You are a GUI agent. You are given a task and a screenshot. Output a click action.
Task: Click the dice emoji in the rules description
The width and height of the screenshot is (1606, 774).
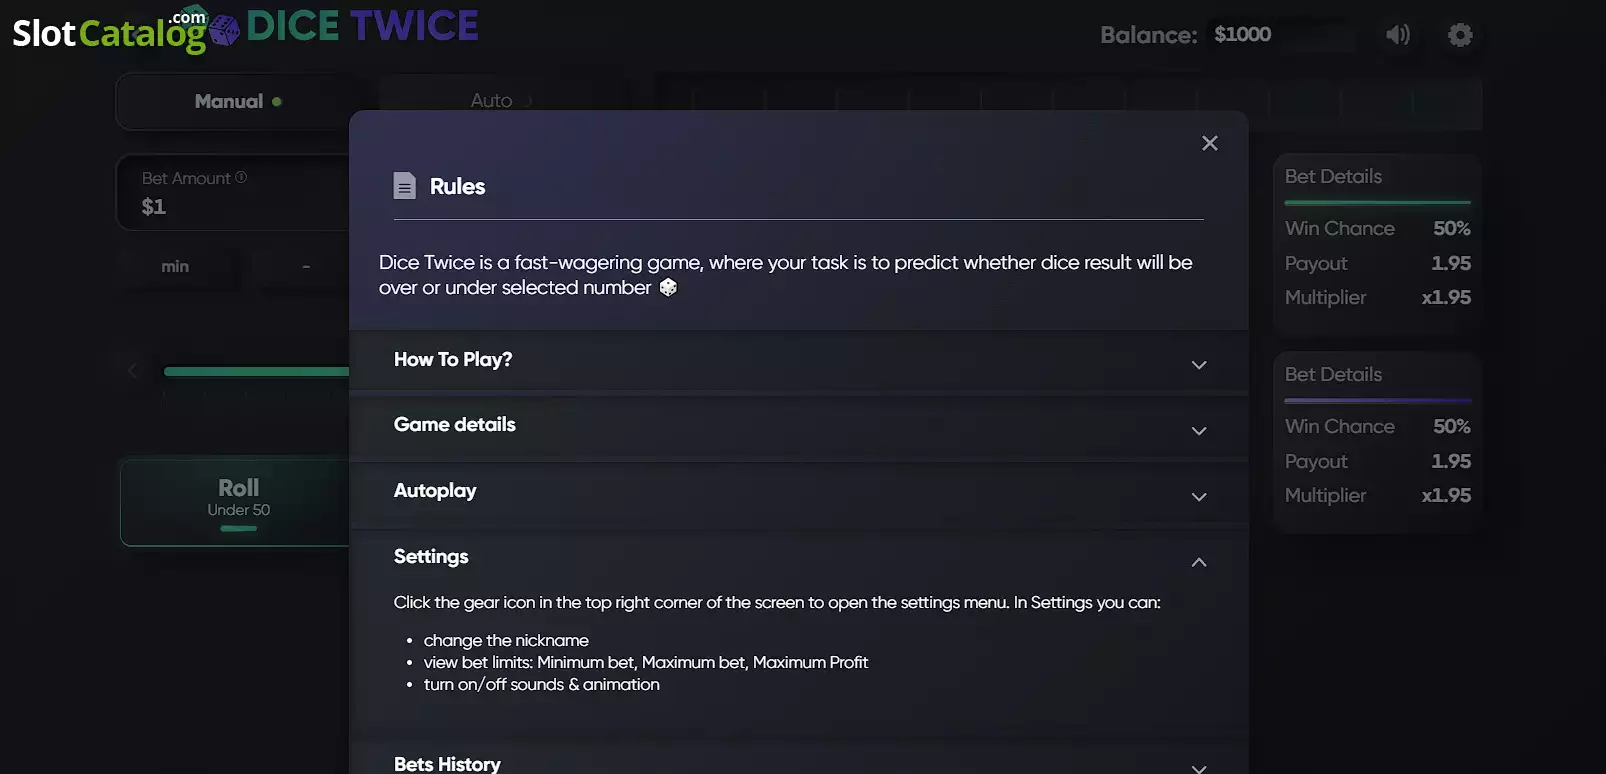(x=668, y=288)
